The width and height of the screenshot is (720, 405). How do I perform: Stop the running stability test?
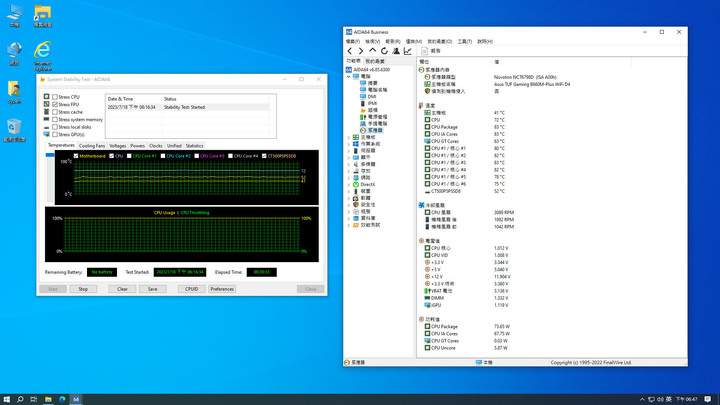(83, 289)
